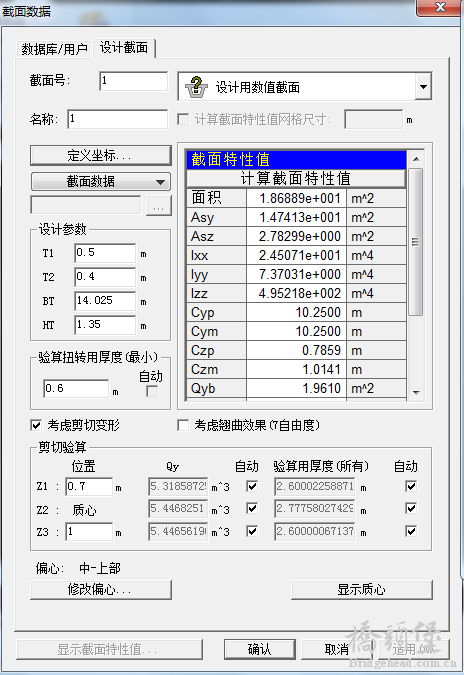The image size is (464, 675).
Task: Select the Ixx value 2.45071e+001
Action: click(296, 255)
